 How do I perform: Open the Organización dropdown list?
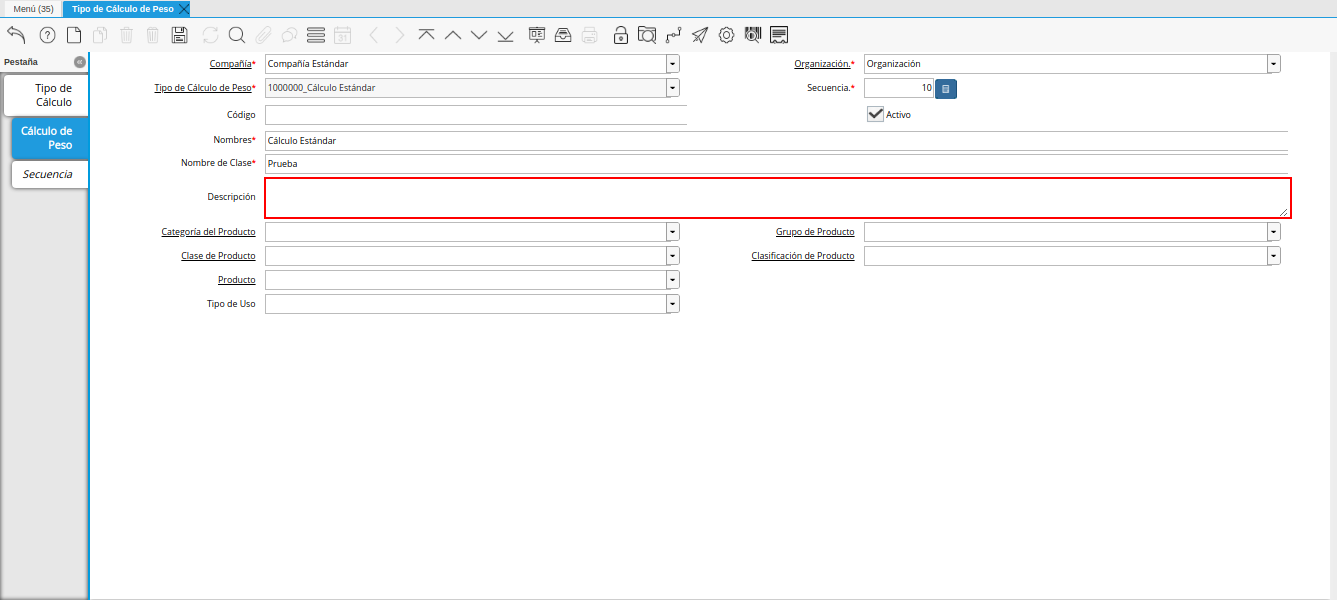pyautogui.click(x=1273, y=64)
